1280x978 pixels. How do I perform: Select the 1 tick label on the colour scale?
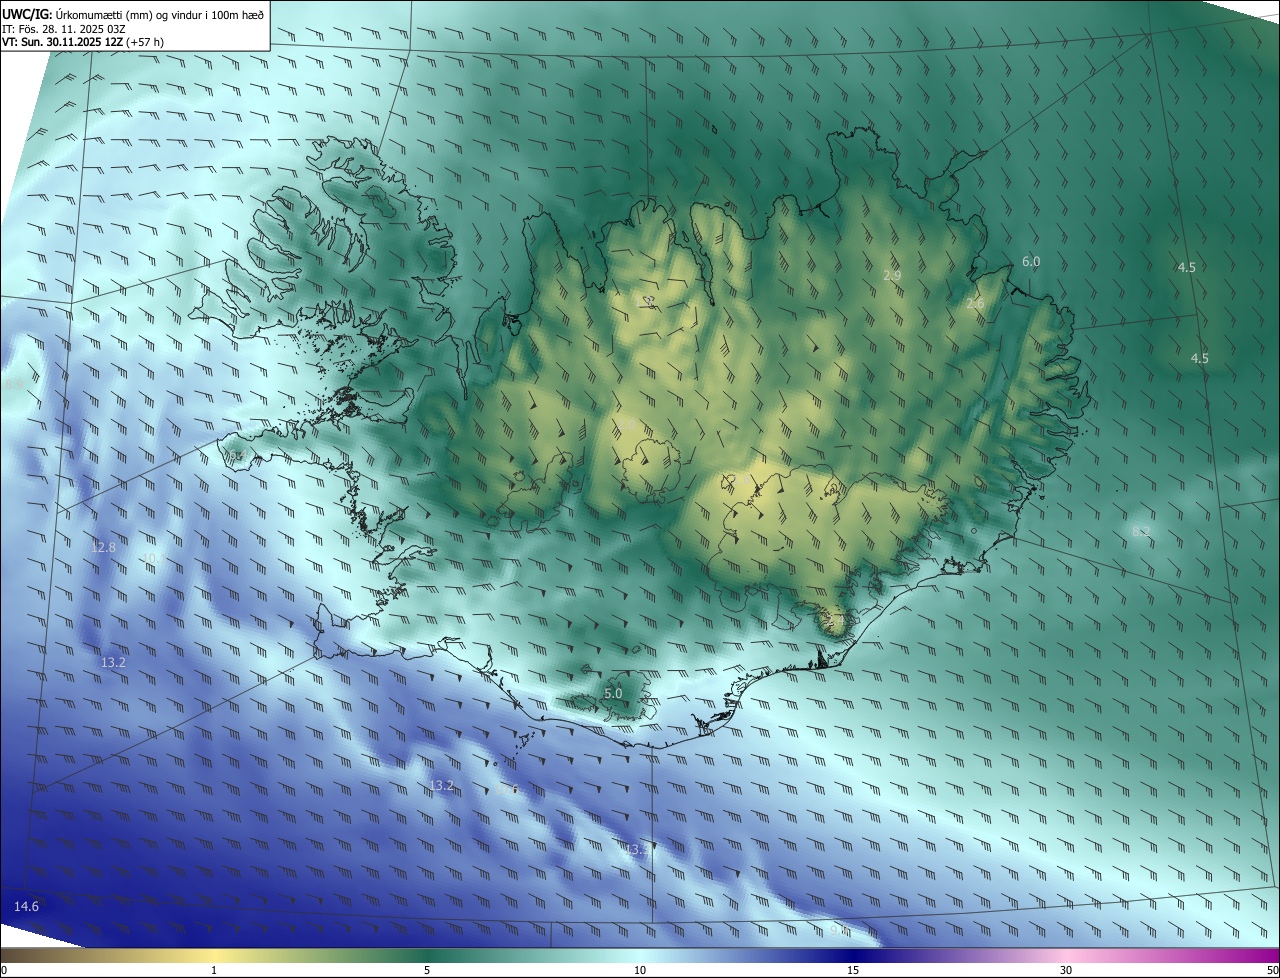click(x=214, y=970)
